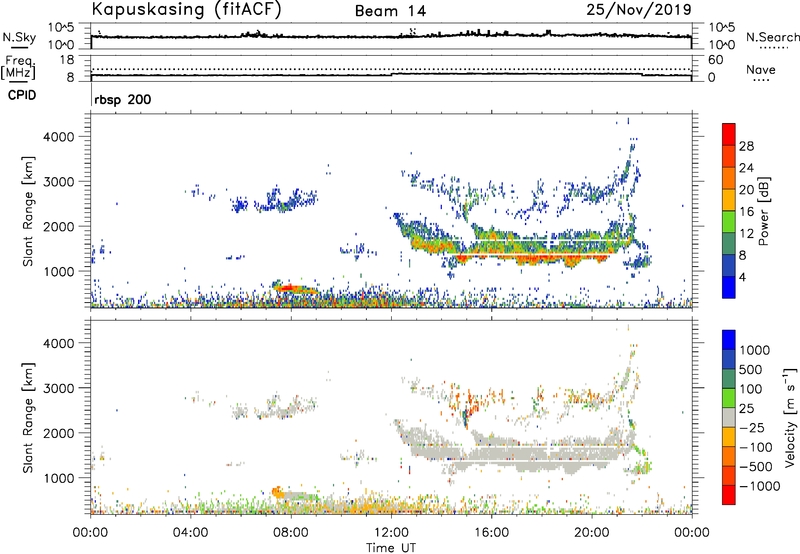Select the 16:00 time axis tick label

coord(491,533)
